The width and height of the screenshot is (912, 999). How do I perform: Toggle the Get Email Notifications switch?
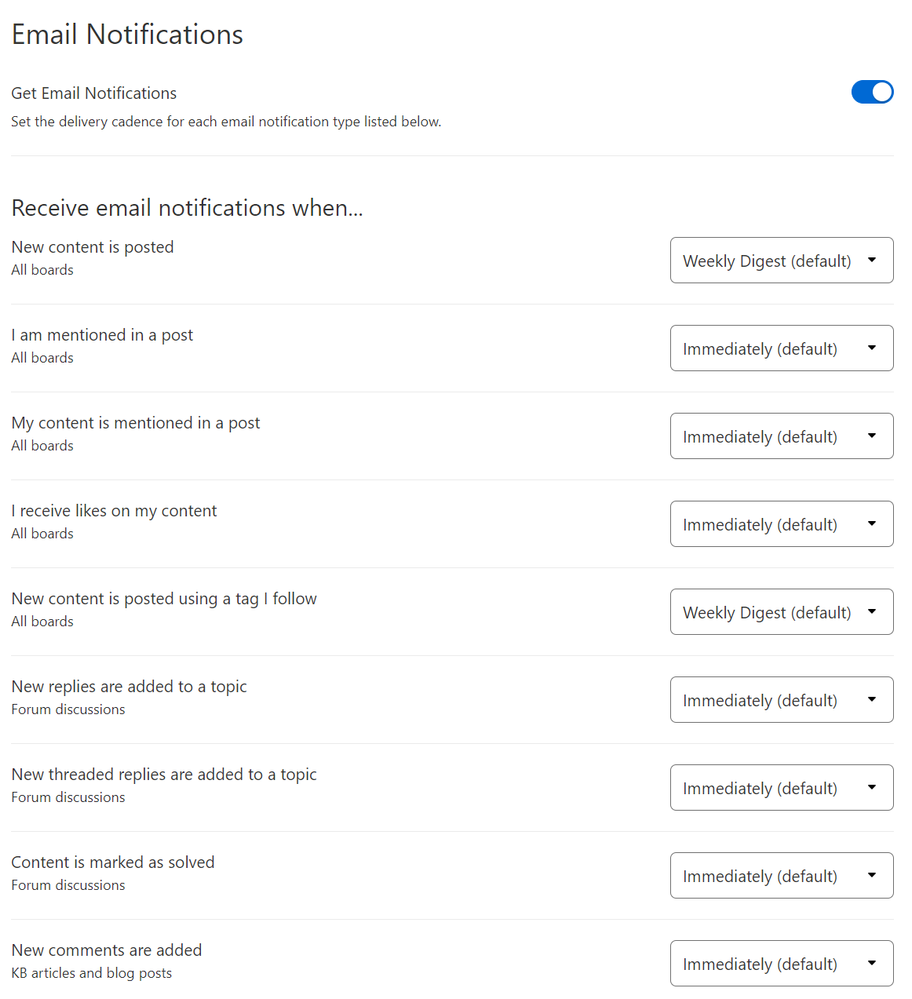(x=872, y=93)
